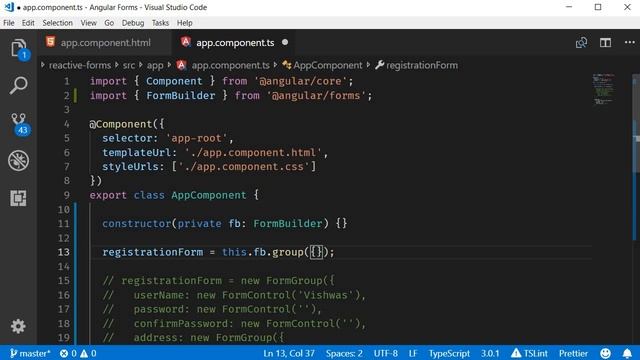640x360 pixels.
Task: Open notifications bell in status bar
Action: coord(627,353)
